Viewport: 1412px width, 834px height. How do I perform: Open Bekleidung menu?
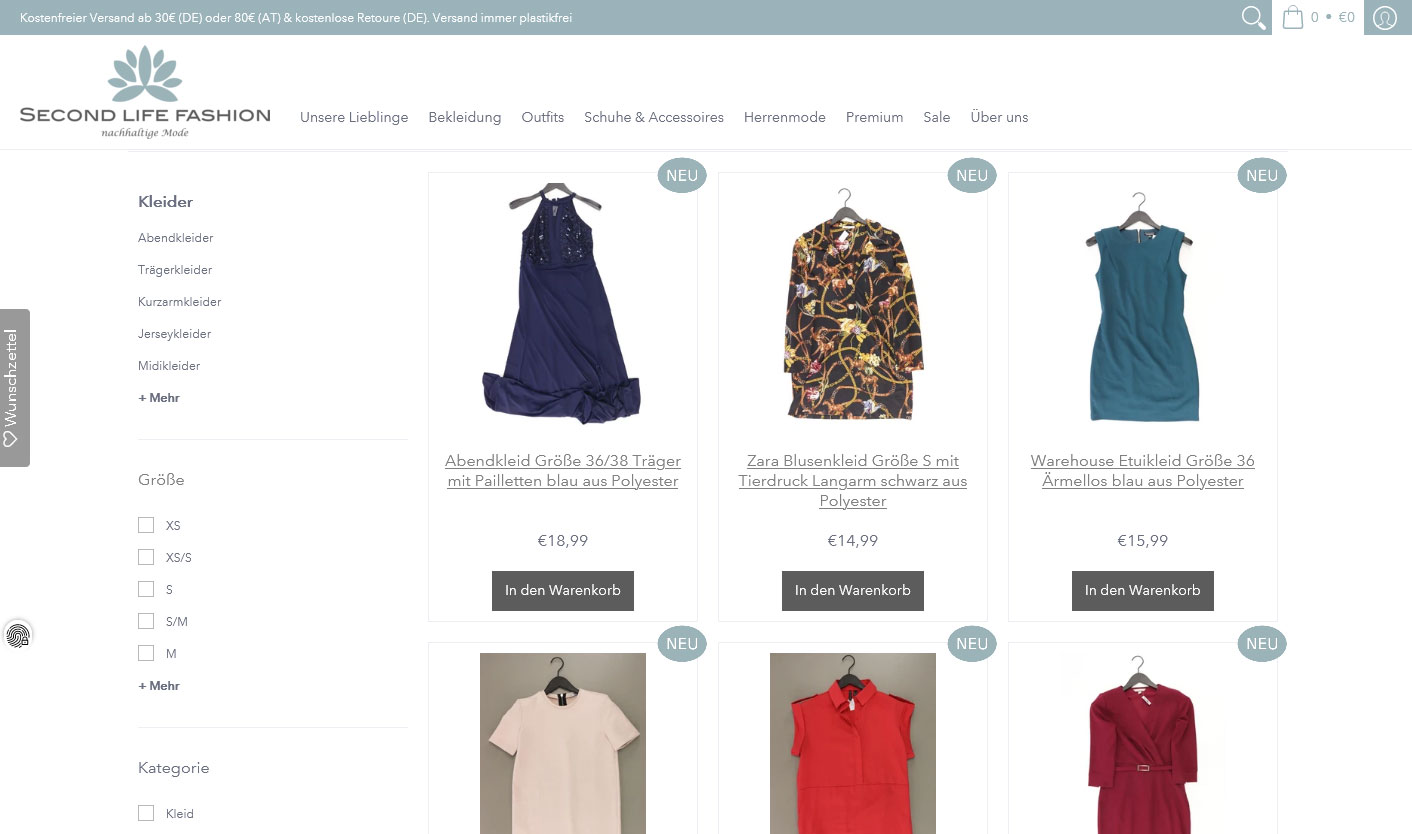(x=465, y=117)
